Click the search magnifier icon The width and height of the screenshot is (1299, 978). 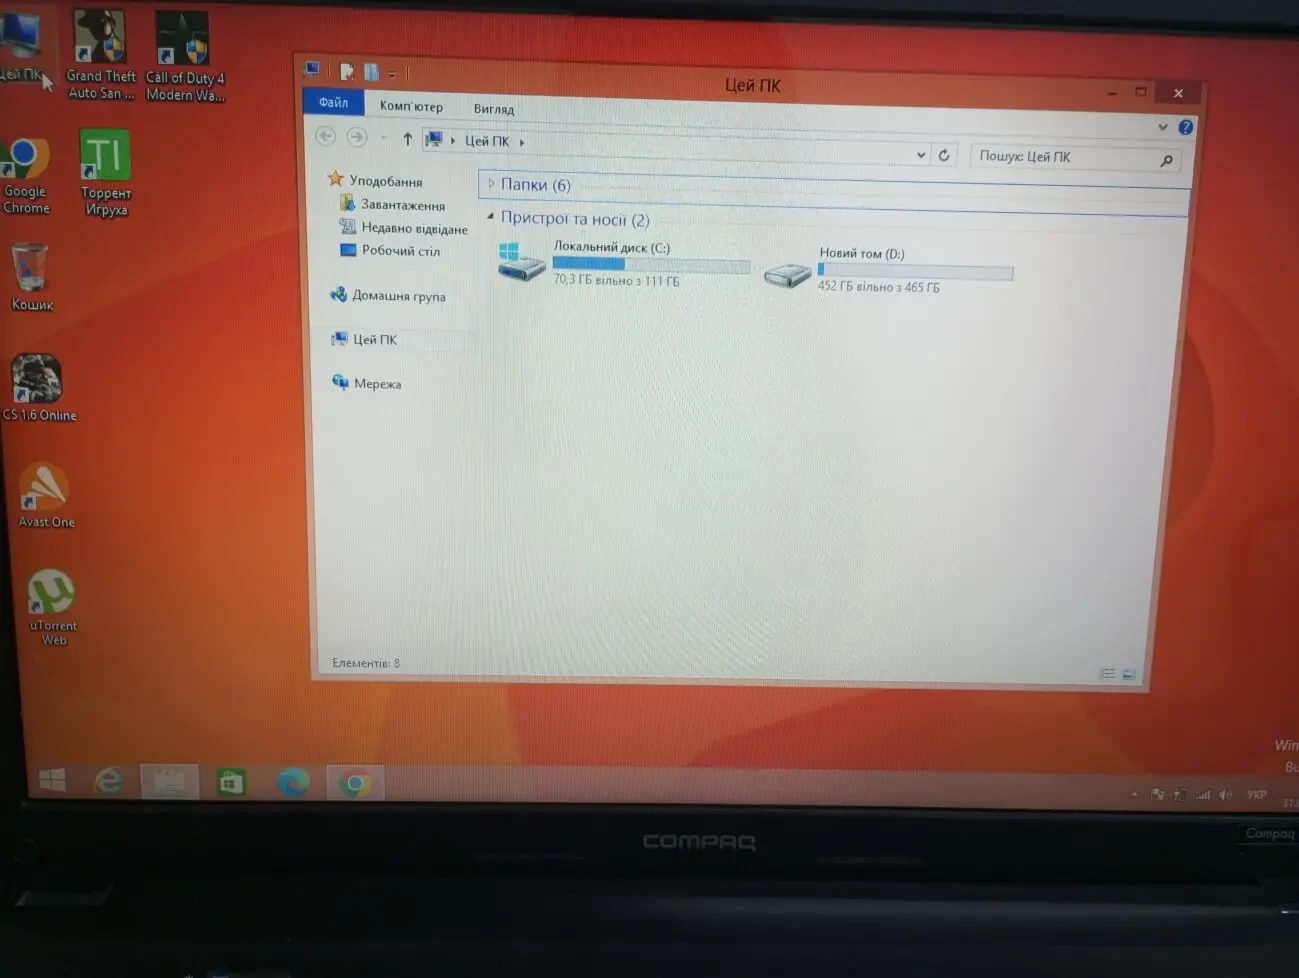tap(1166, 160)
